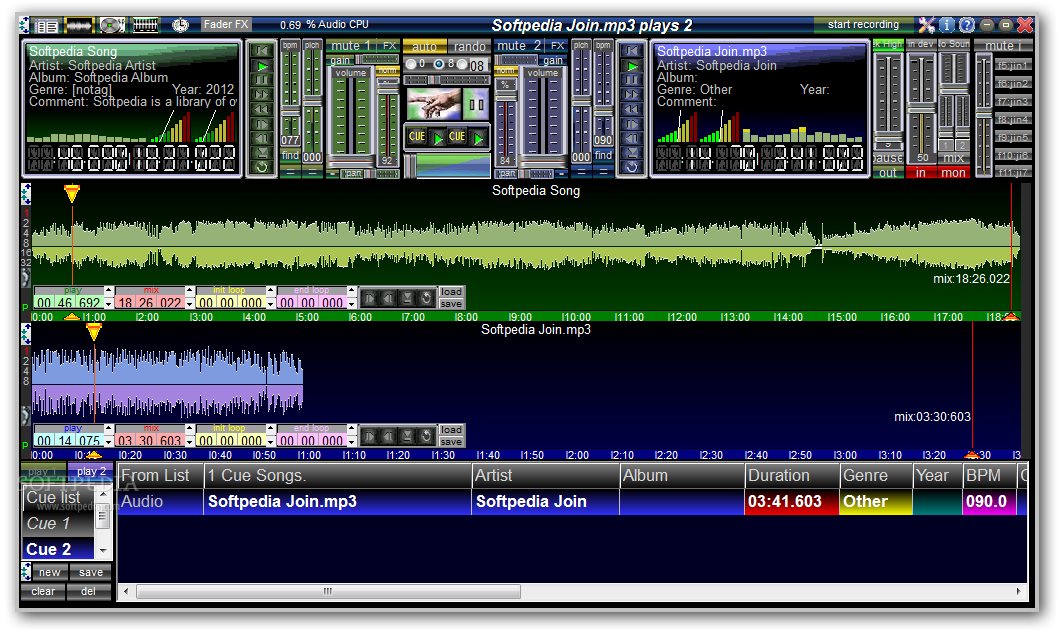Select Cue 1 in cue list
Screen dimensions: 1059x632
point(59,523)
